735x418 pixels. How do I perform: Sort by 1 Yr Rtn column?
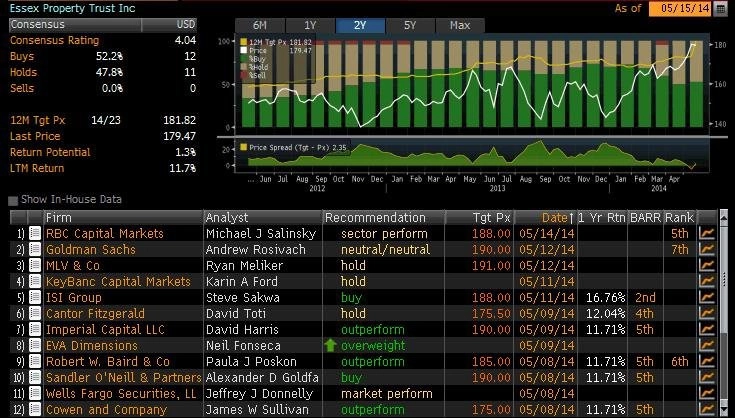(x=602, y=217)
